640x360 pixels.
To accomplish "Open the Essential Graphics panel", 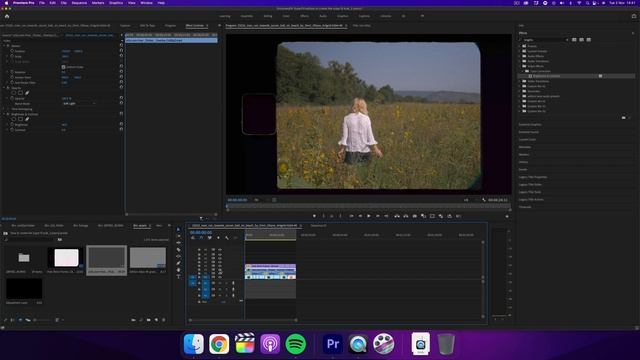I will point(530,124).
